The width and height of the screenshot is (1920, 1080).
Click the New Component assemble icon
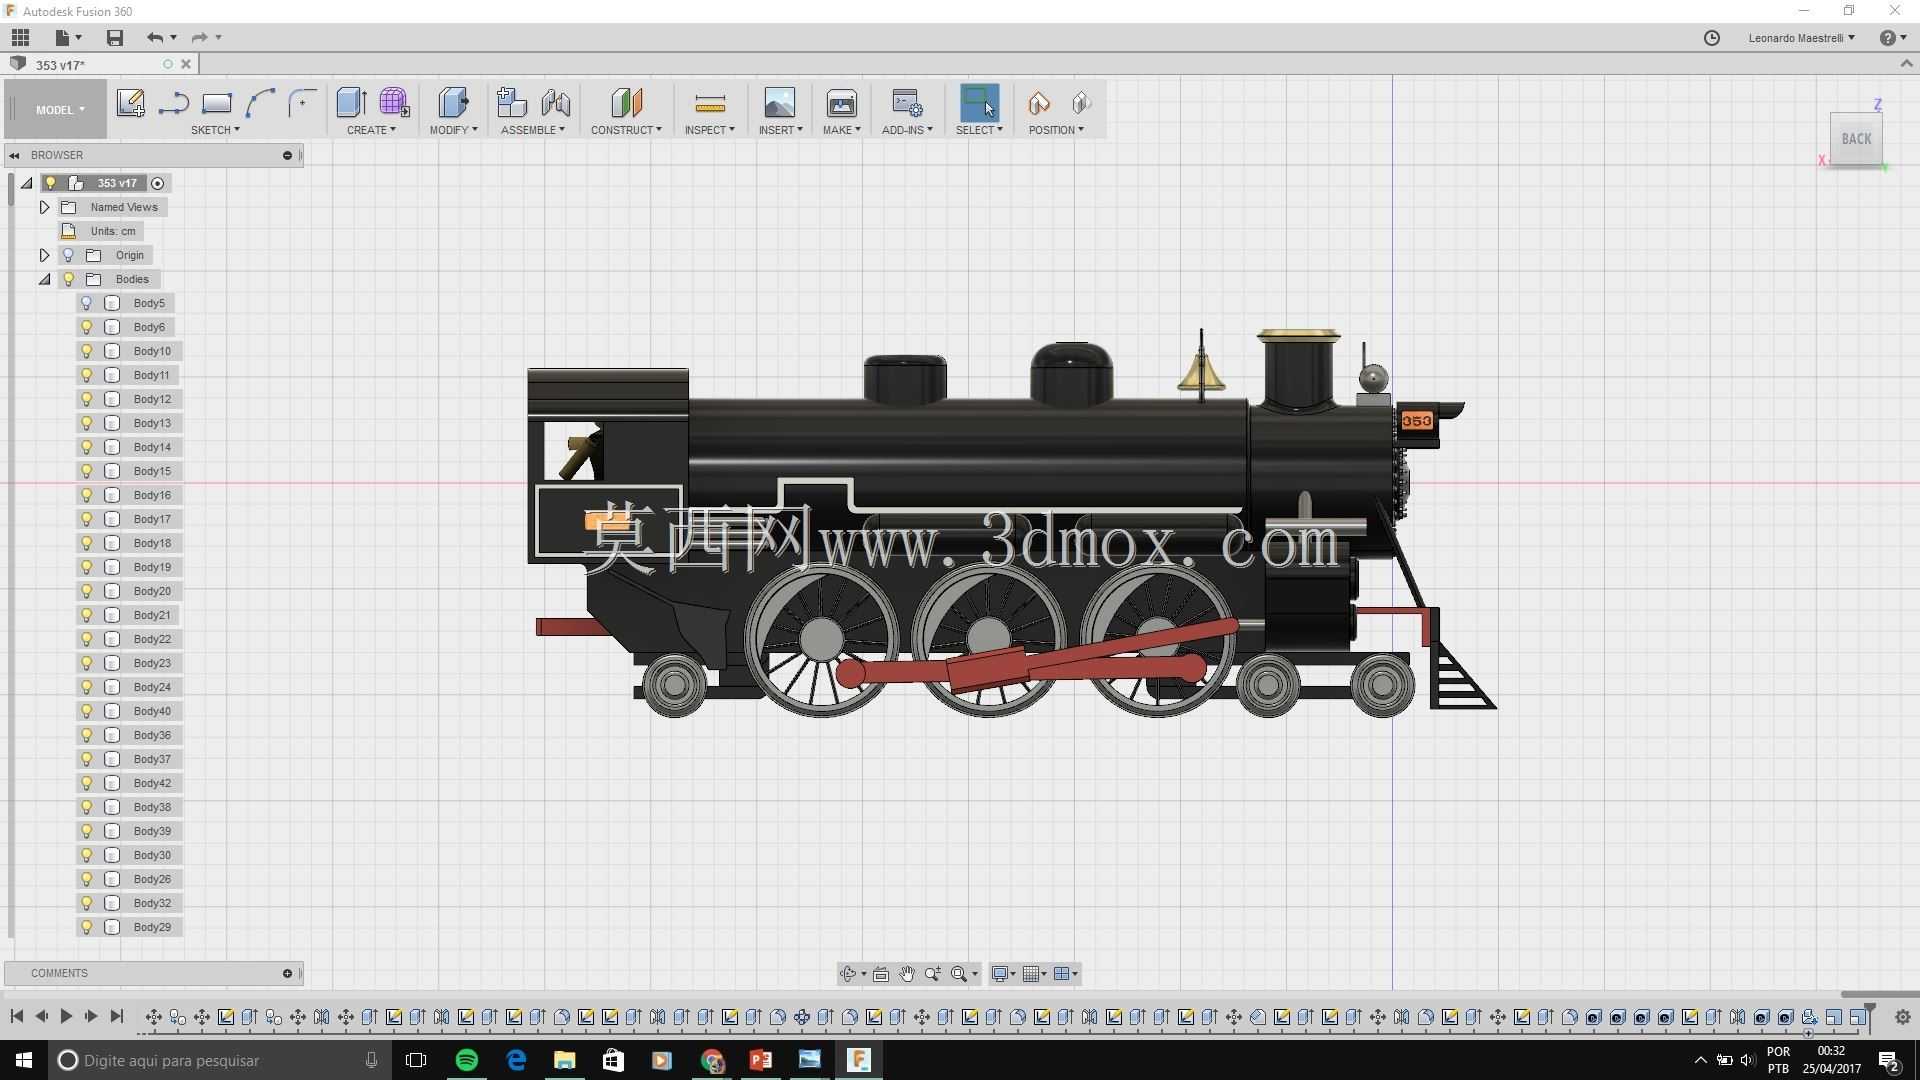click(512, 103)
